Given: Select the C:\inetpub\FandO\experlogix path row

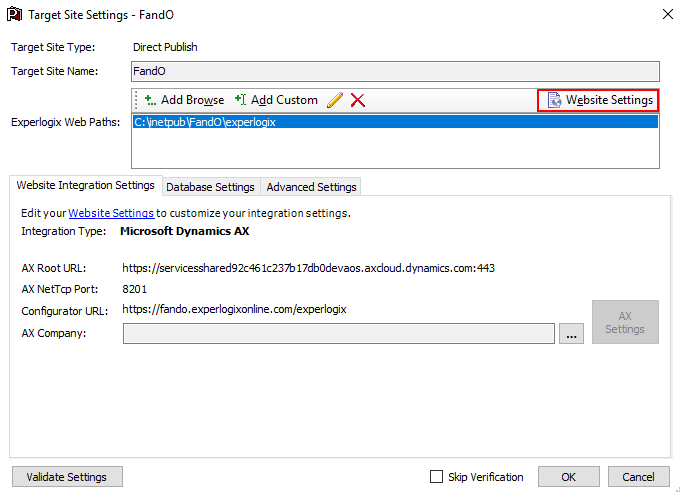Looking at the screenshot, I should coord(395,122).
